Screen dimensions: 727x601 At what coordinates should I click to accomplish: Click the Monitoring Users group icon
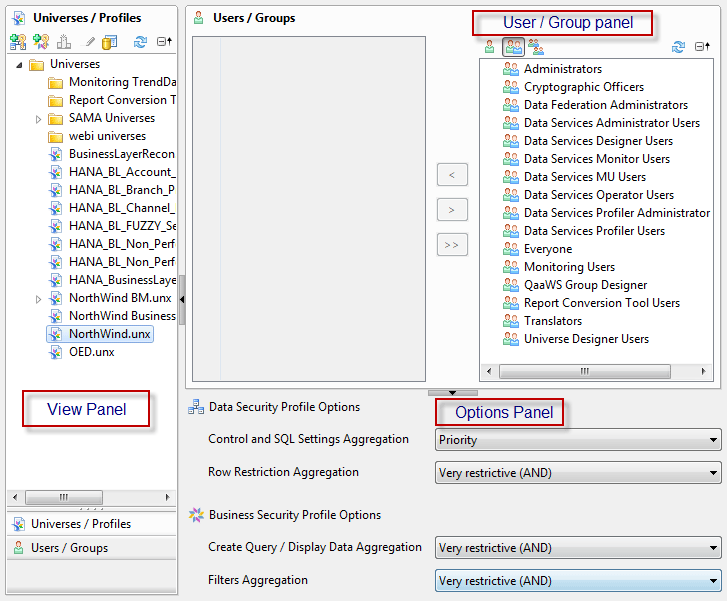pyautogui.click(x=510, y=267)
